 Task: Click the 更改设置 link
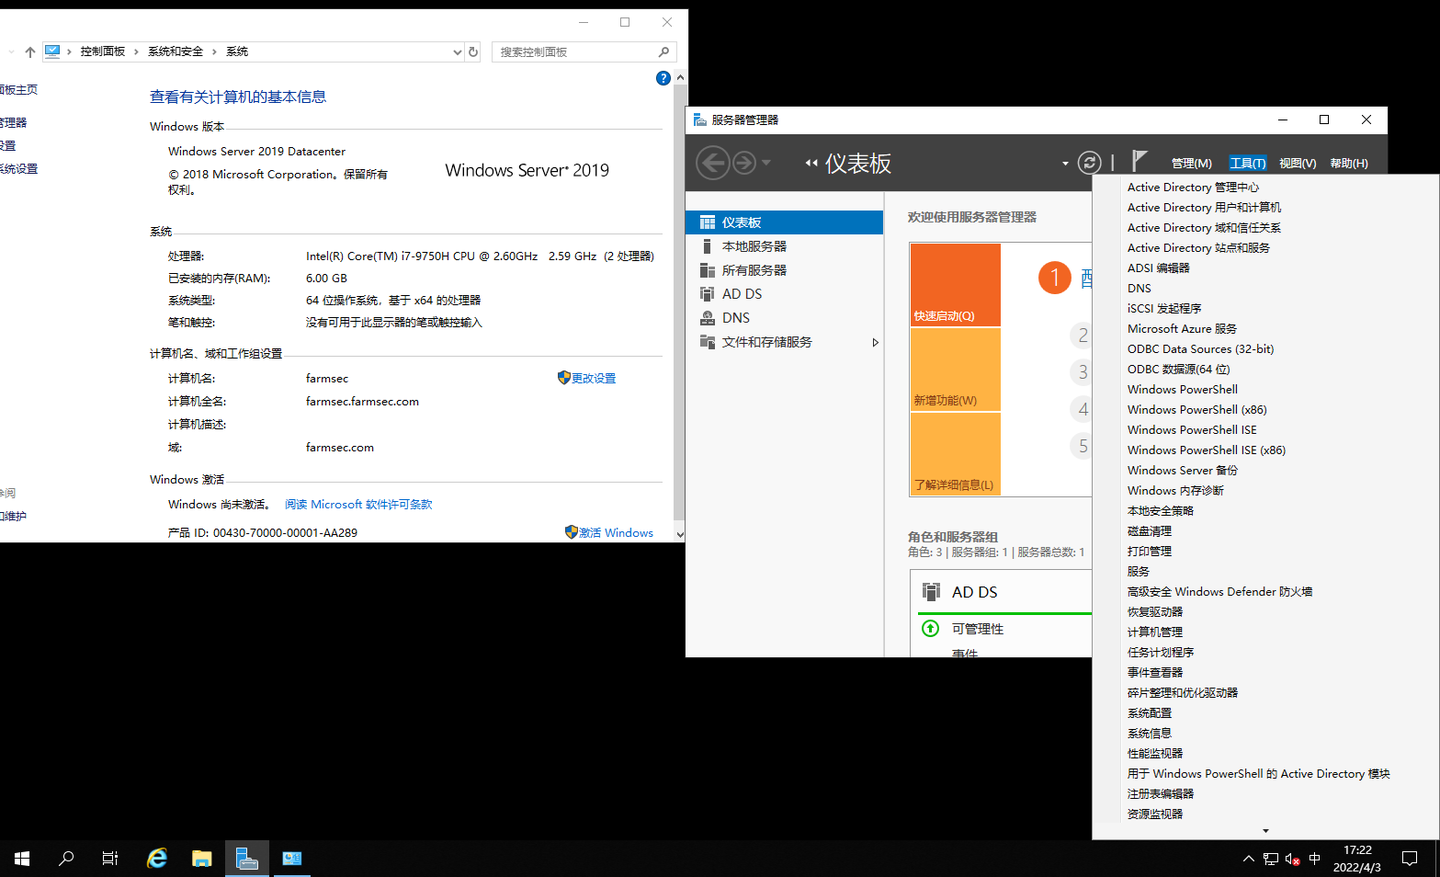click(592, 377)
